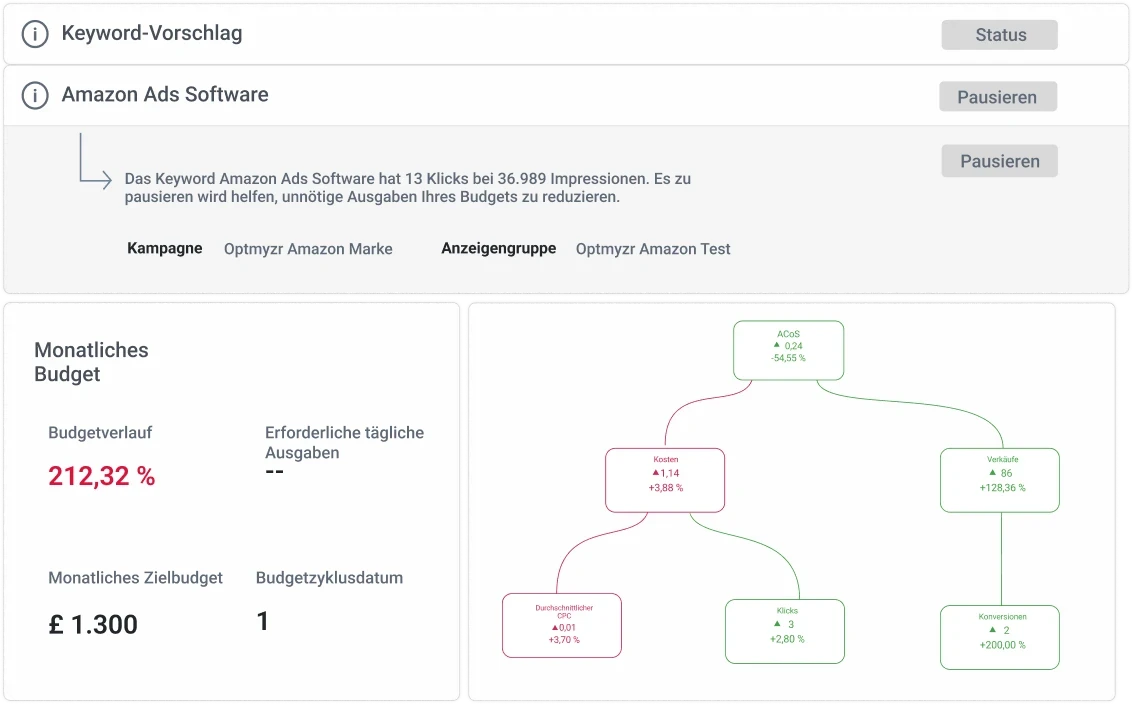The height and width of the screenshot is (705, 1133).
Task: Open campaign Optmyzr Amazon Marke
Action: click(308, 249)
